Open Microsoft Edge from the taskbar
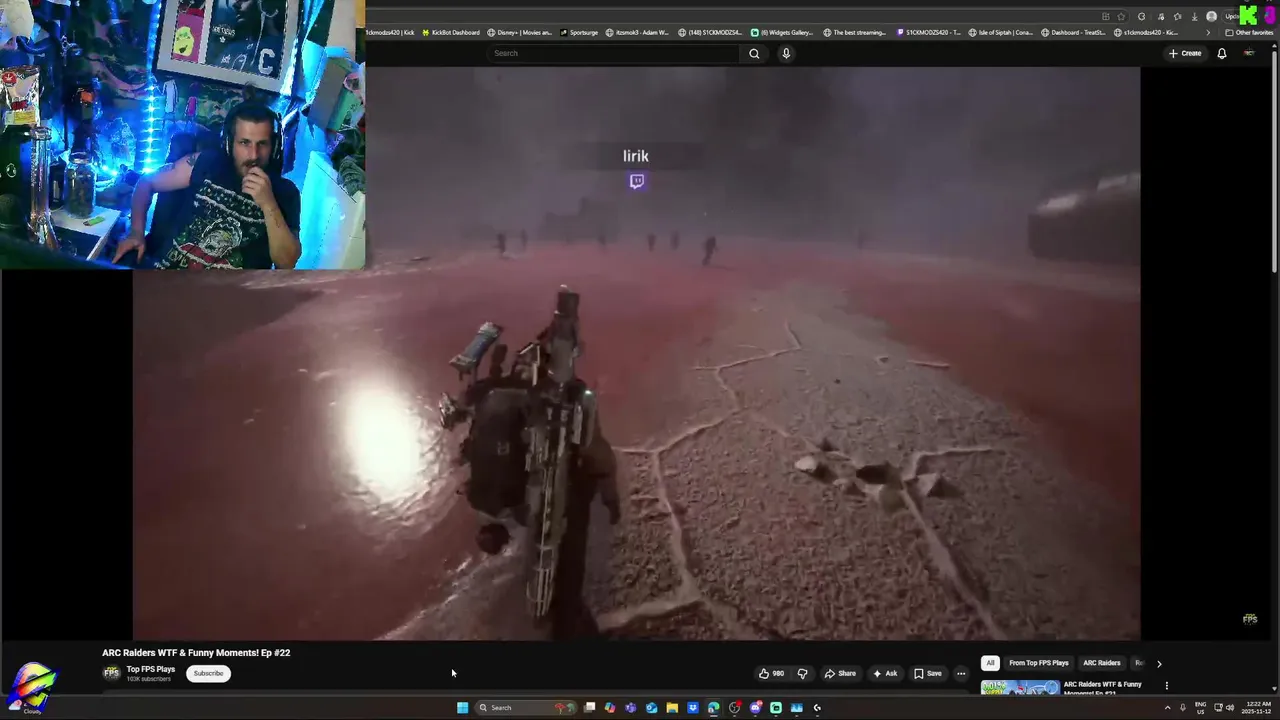The image size is (1280, 720). 713,708
